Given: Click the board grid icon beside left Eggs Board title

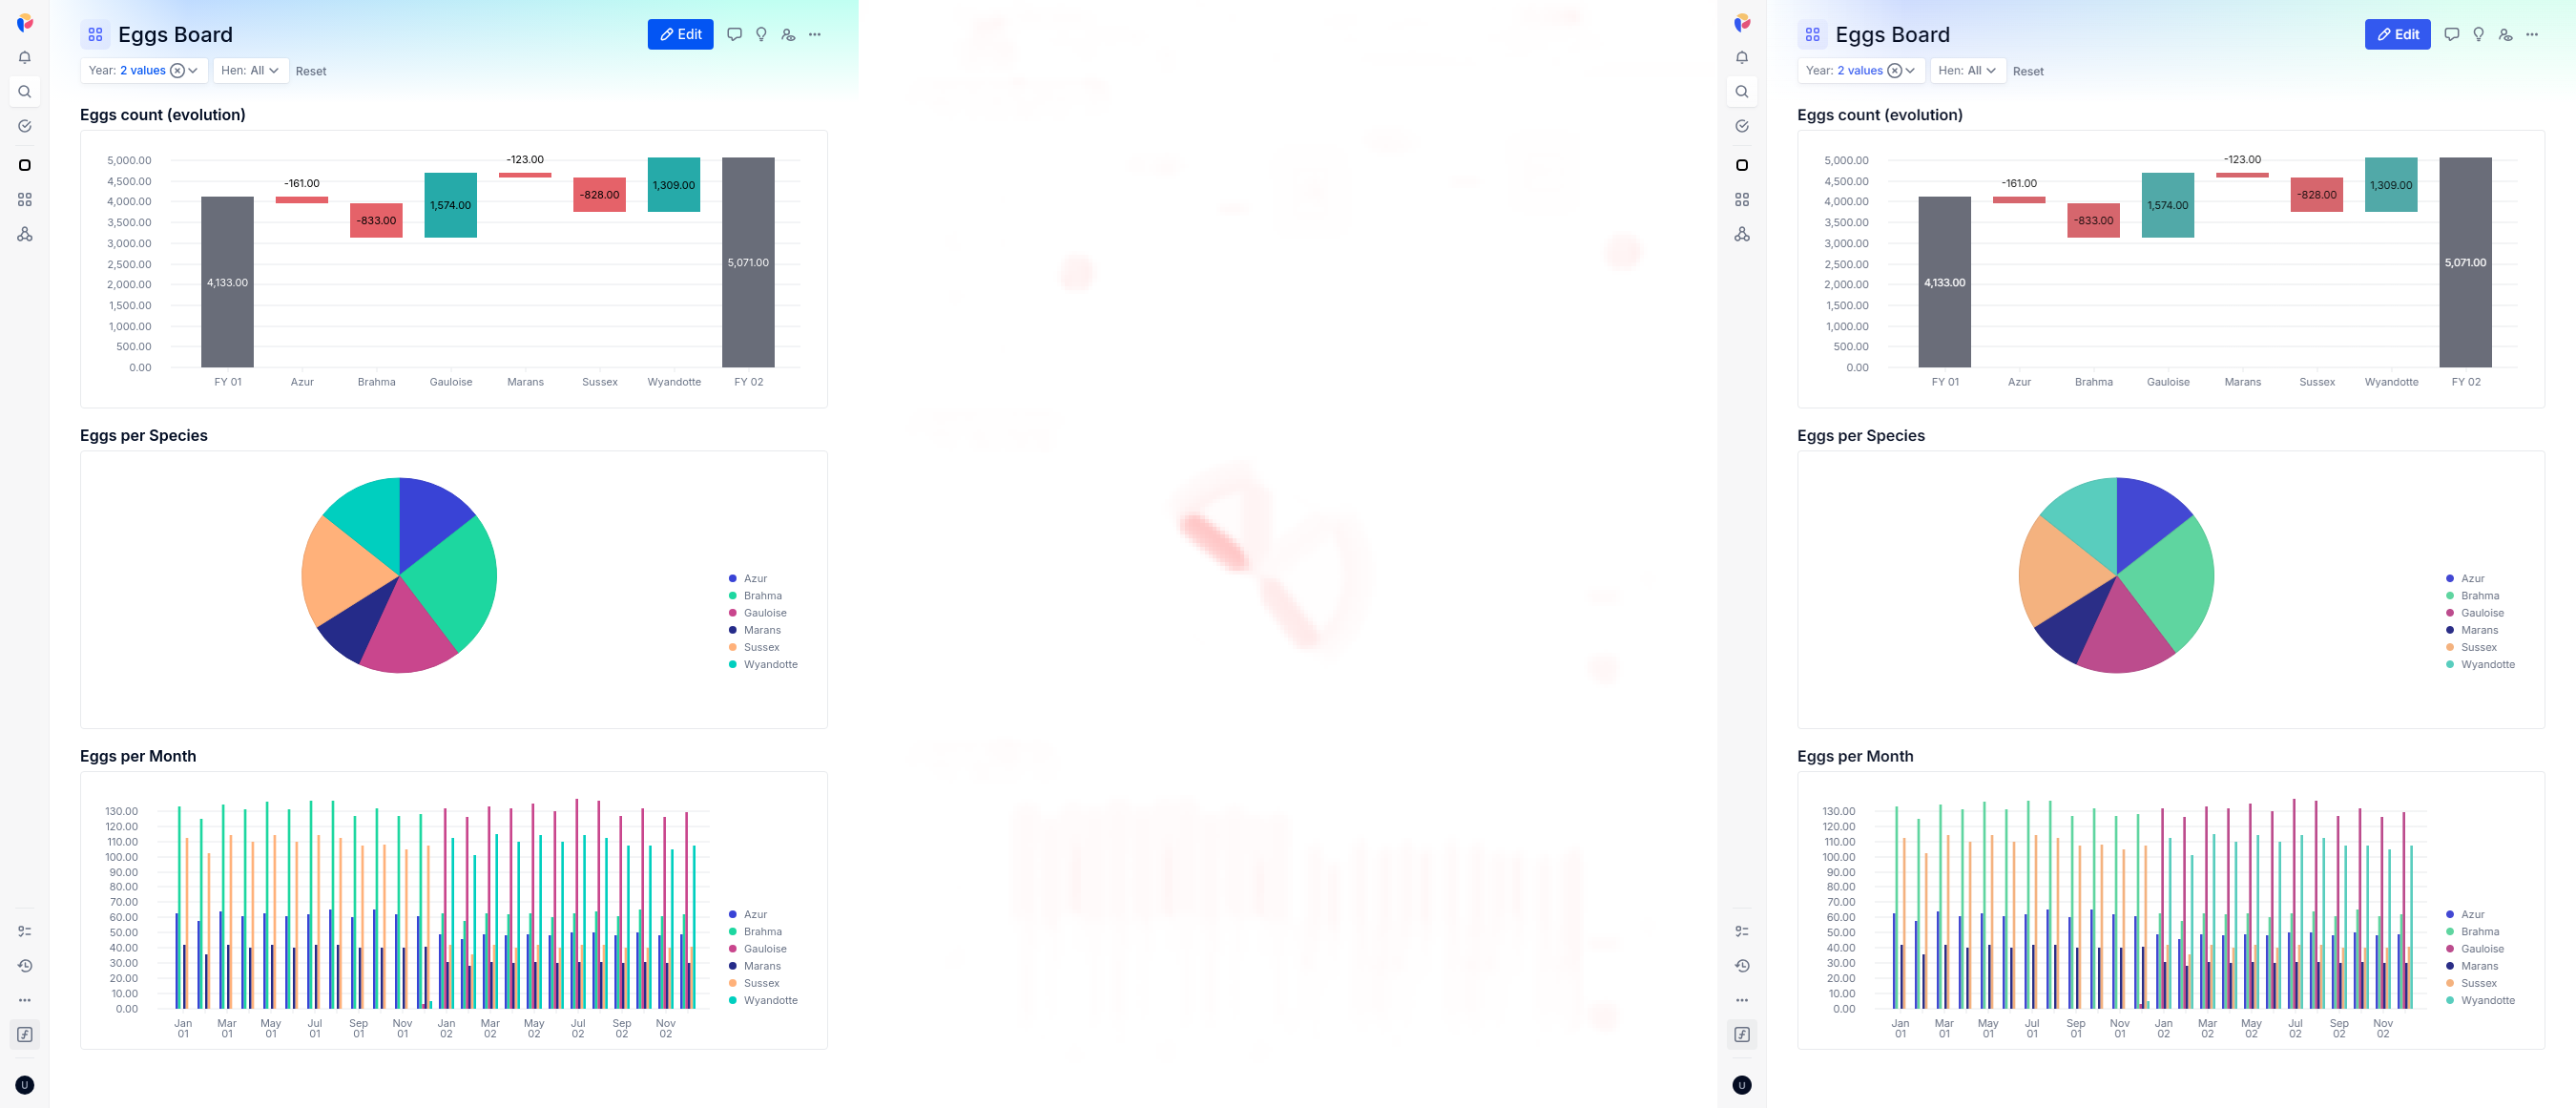Looking at the screenshot, I should (x=95, y=34).
